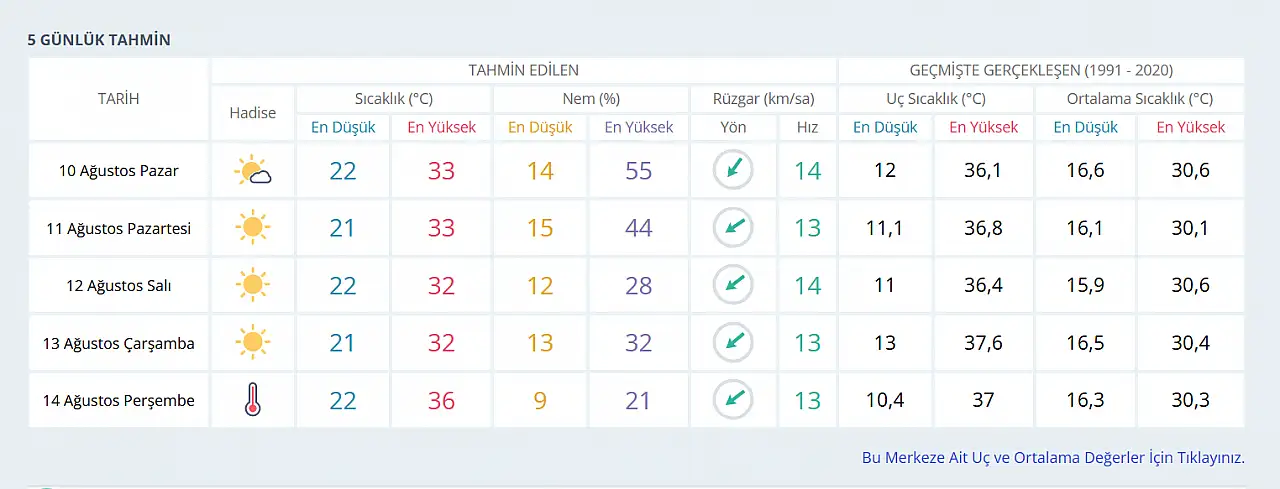Select the 14 Ağustos Perşembe date cell
The width and height of the screenshot is (1280, 489).
pyautogui.click(x=118, y=400)
